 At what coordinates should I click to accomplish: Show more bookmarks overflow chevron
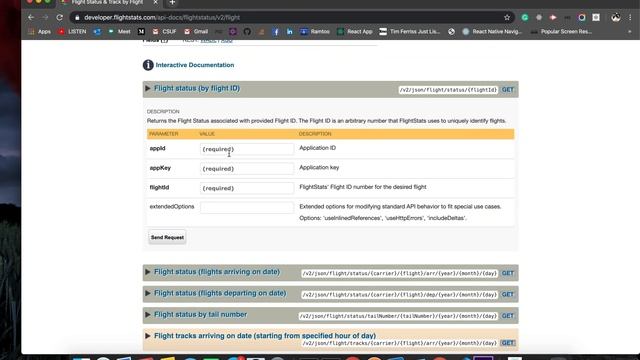tap(630, 31)
